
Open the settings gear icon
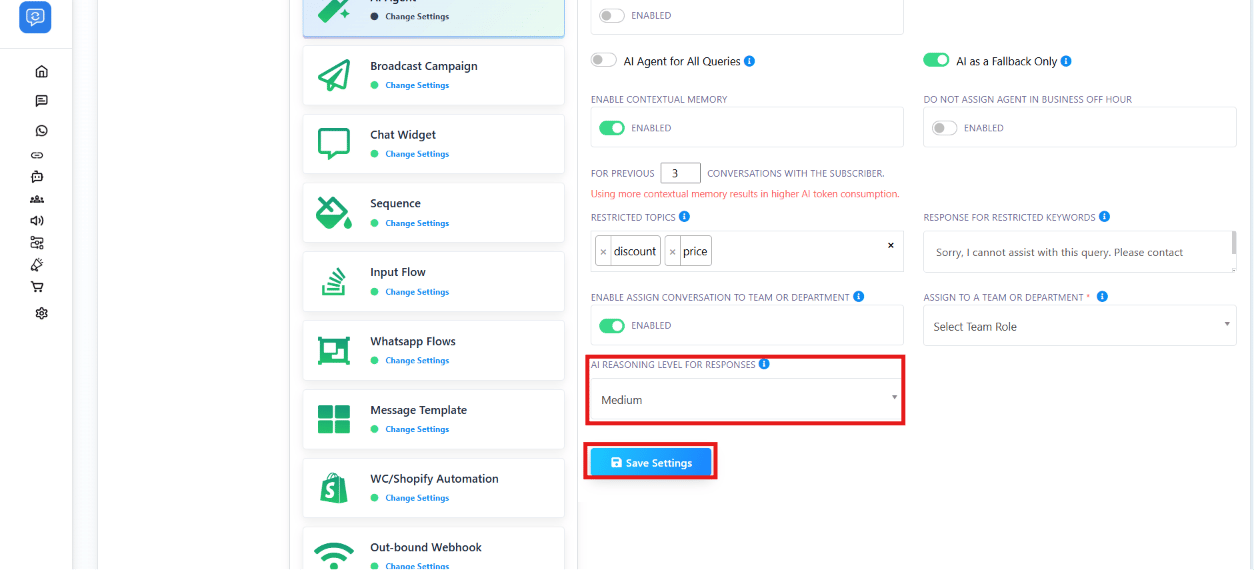pyautogui.click(x=41, y=313)
